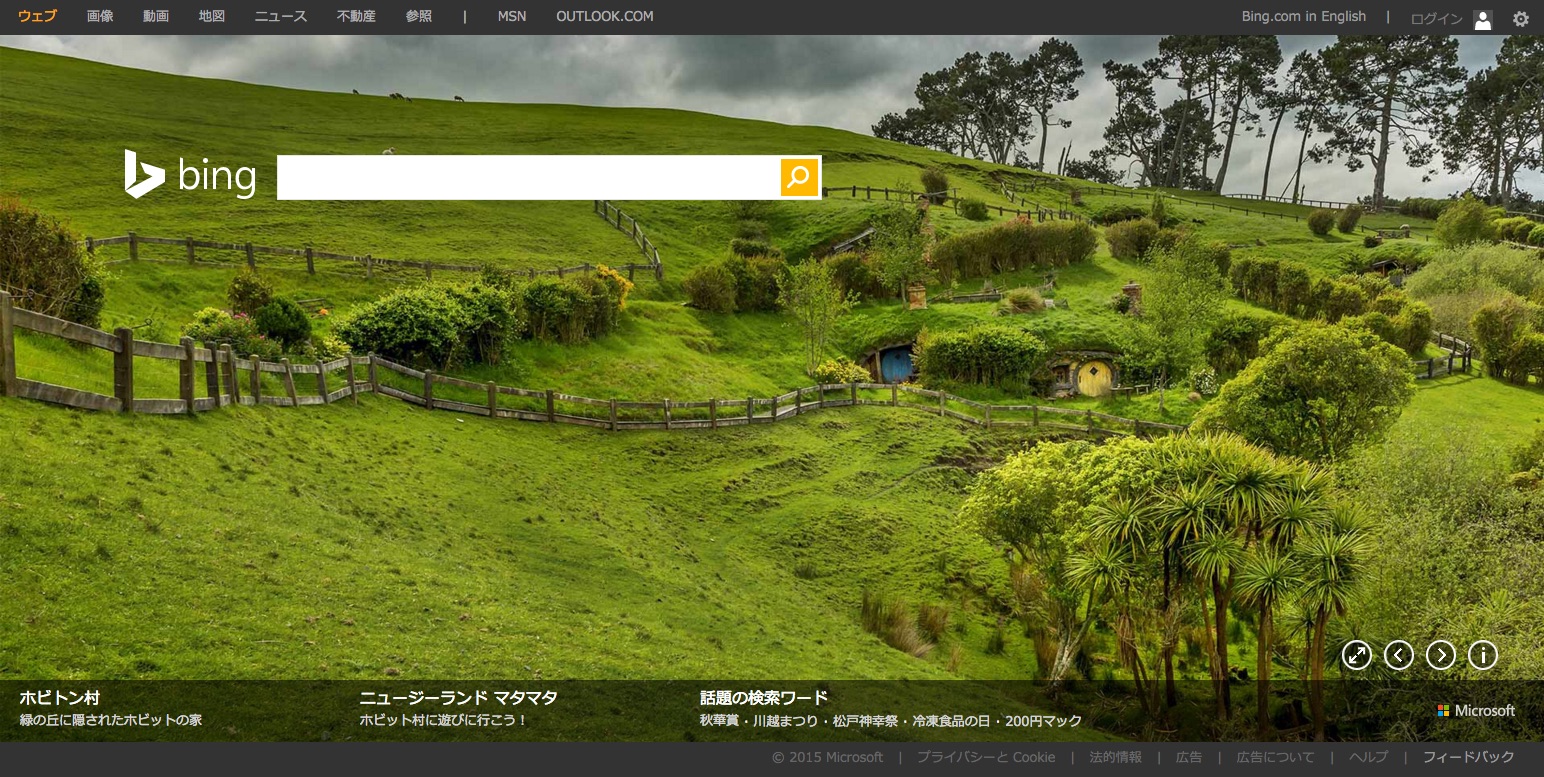Open image info circle icon
This screenshot has height=777, width=1544.
coord(1482,655)
